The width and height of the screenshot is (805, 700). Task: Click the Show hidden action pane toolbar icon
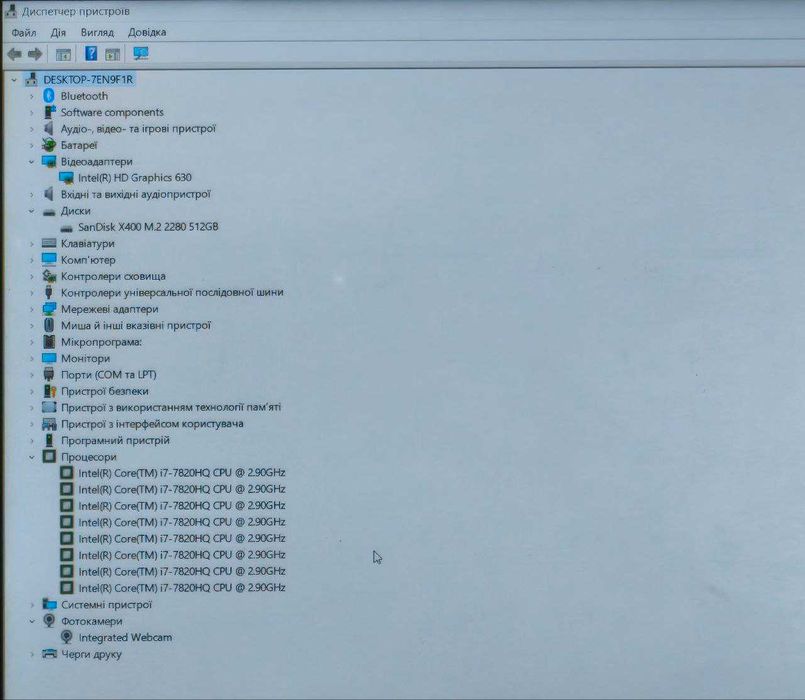click(112, 54)
